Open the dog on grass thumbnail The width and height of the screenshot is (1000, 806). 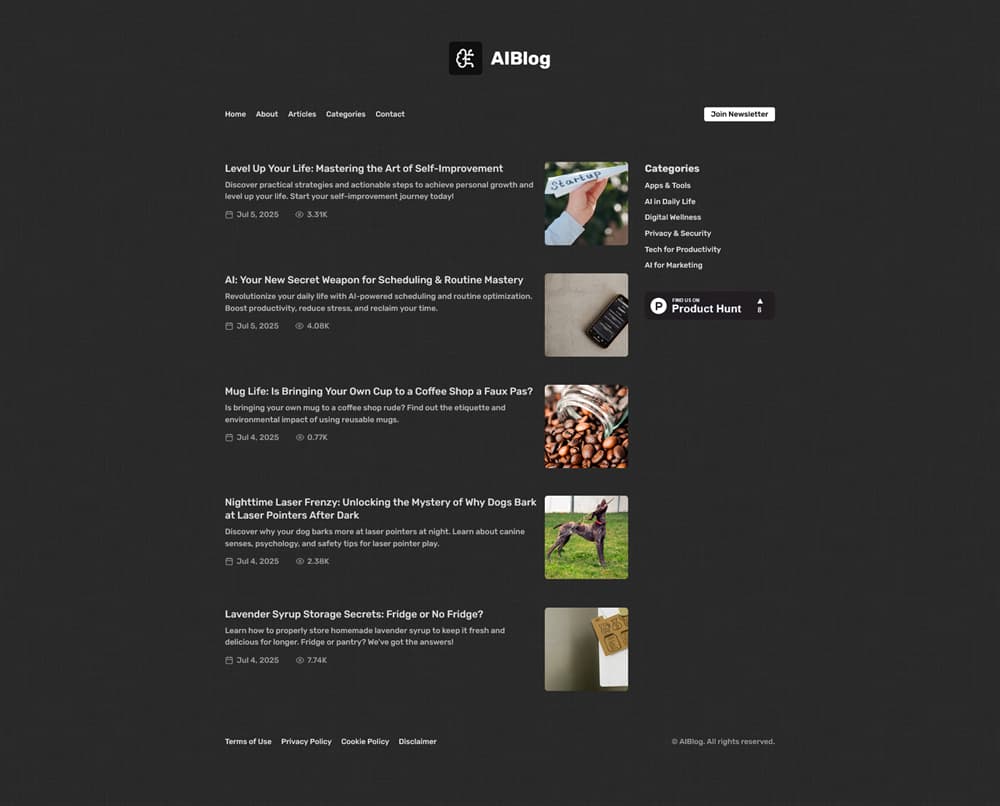586,538
